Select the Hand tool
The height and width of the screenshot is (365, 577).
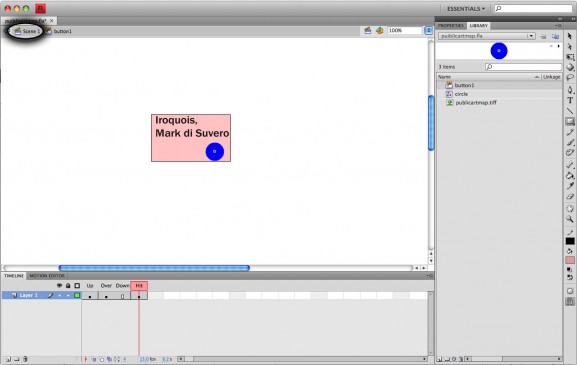pyautogui.click(x=570, y=209)
